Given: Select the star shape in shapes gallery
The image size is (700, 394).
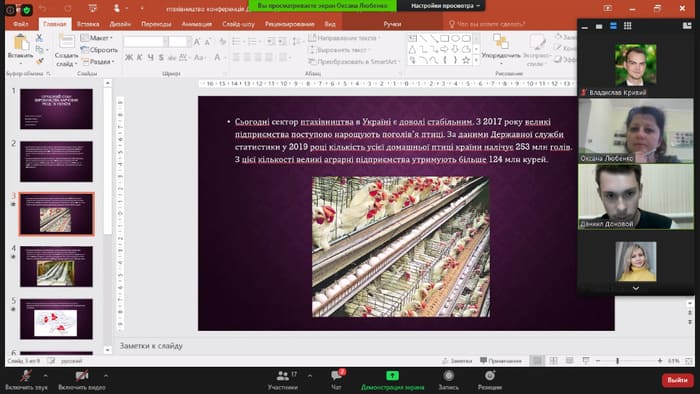Looking at the screenshot, I should point(466,60).
